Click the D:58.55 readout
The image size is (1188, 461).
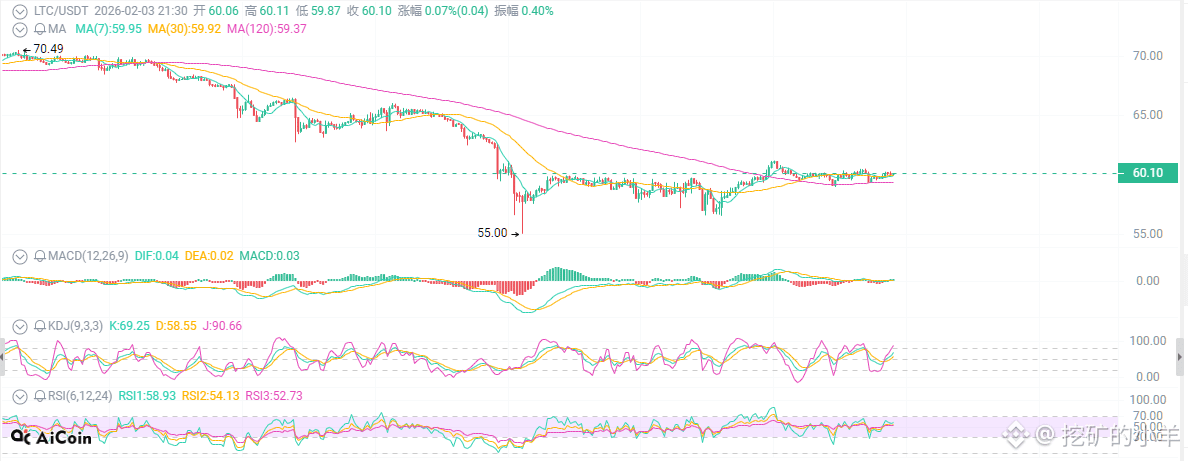(x=176, y=326)
